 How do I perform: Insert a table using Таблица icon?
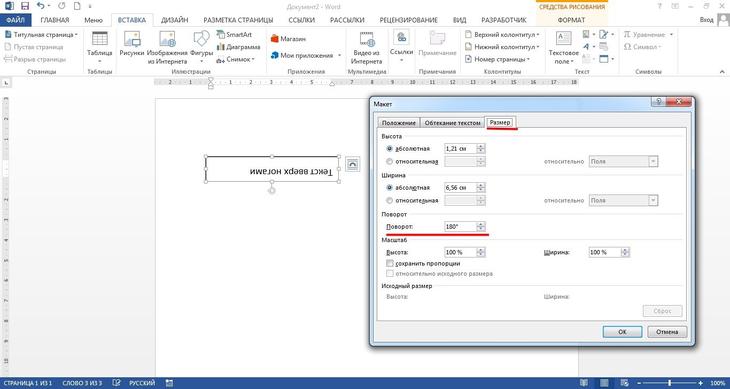(100, 47)
